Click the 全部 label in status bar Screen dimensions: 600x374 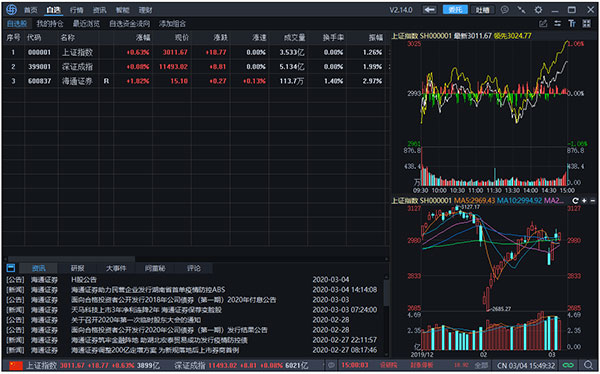pos(481,365)
